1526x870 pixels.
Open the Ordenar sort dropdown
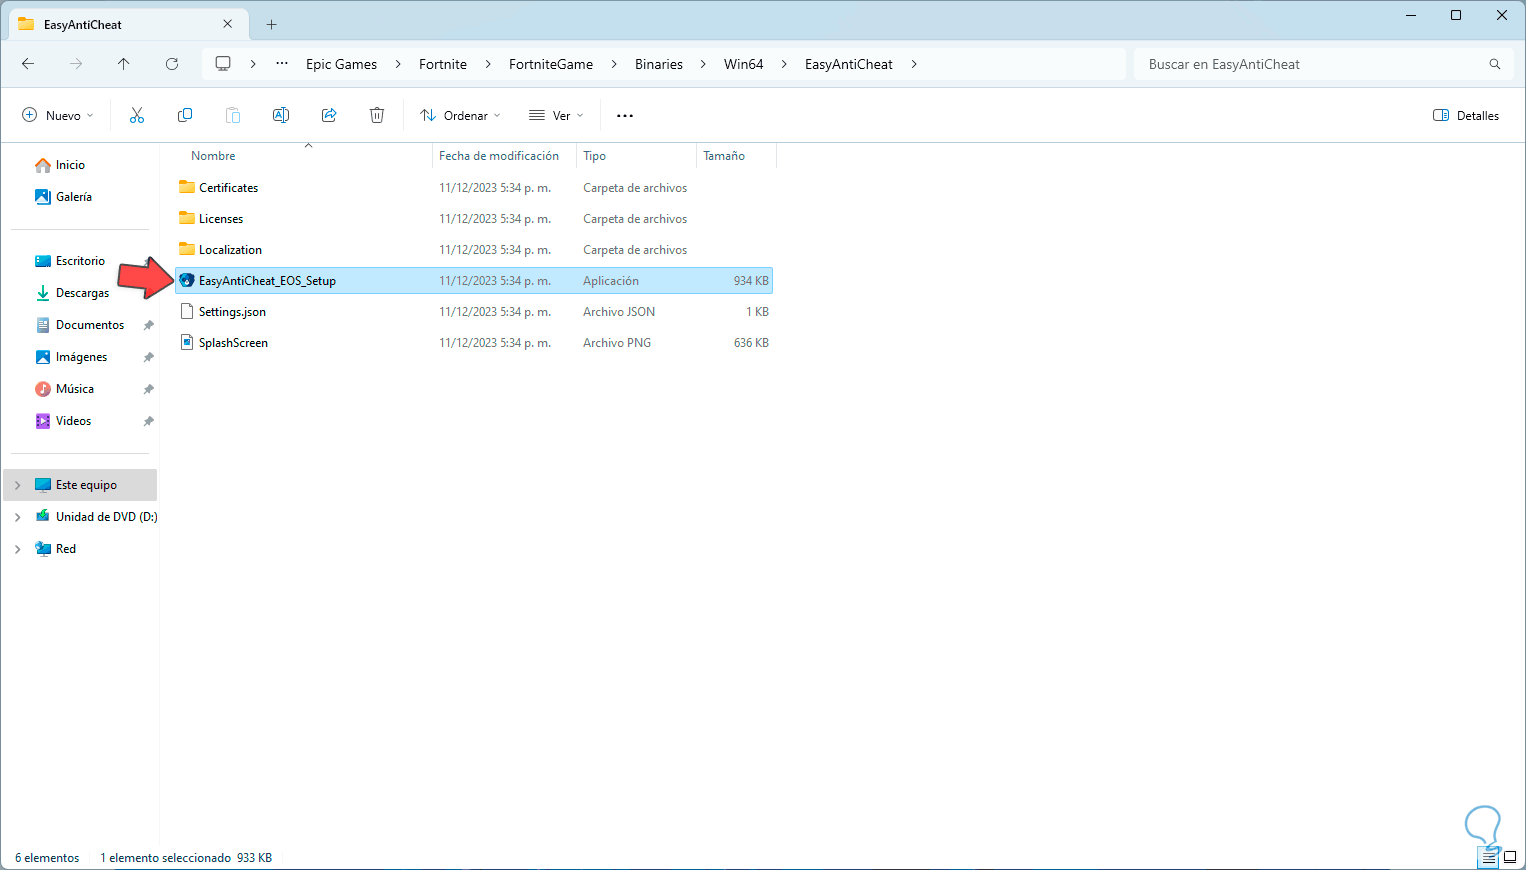coord(460,116)
